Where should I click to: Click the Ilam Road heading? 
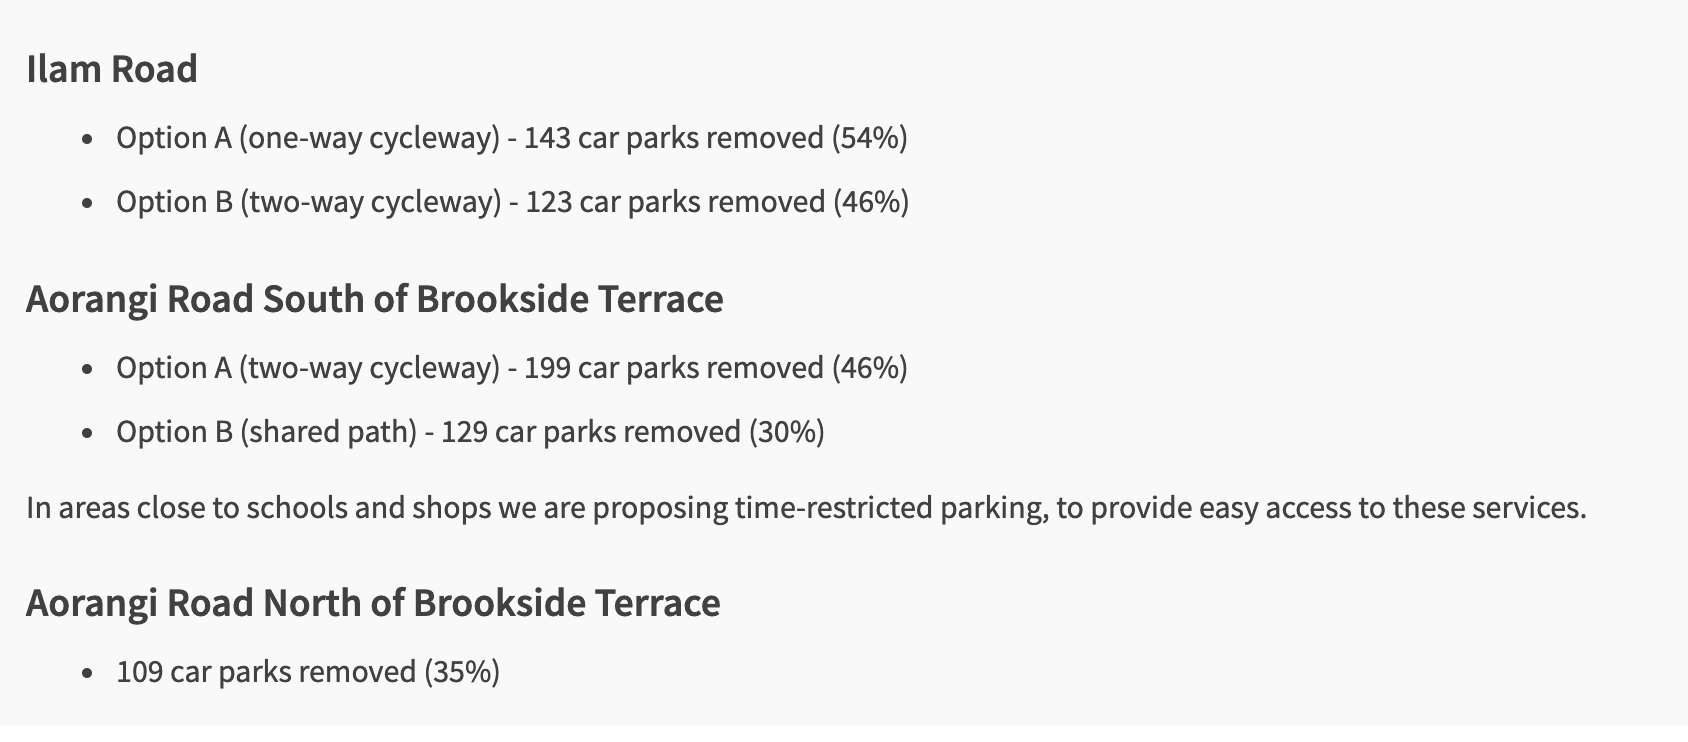tap(112, 69)
